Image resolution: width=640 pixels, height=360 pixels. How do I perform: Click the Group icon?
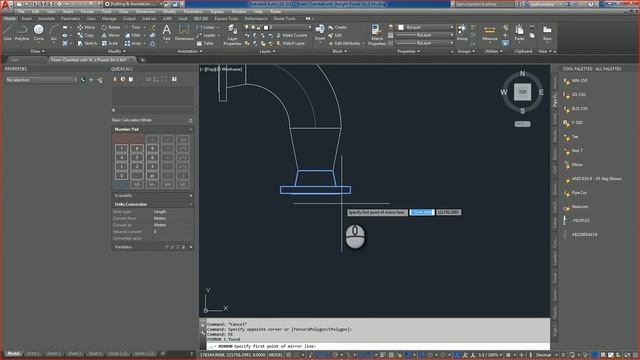(462, 32)
